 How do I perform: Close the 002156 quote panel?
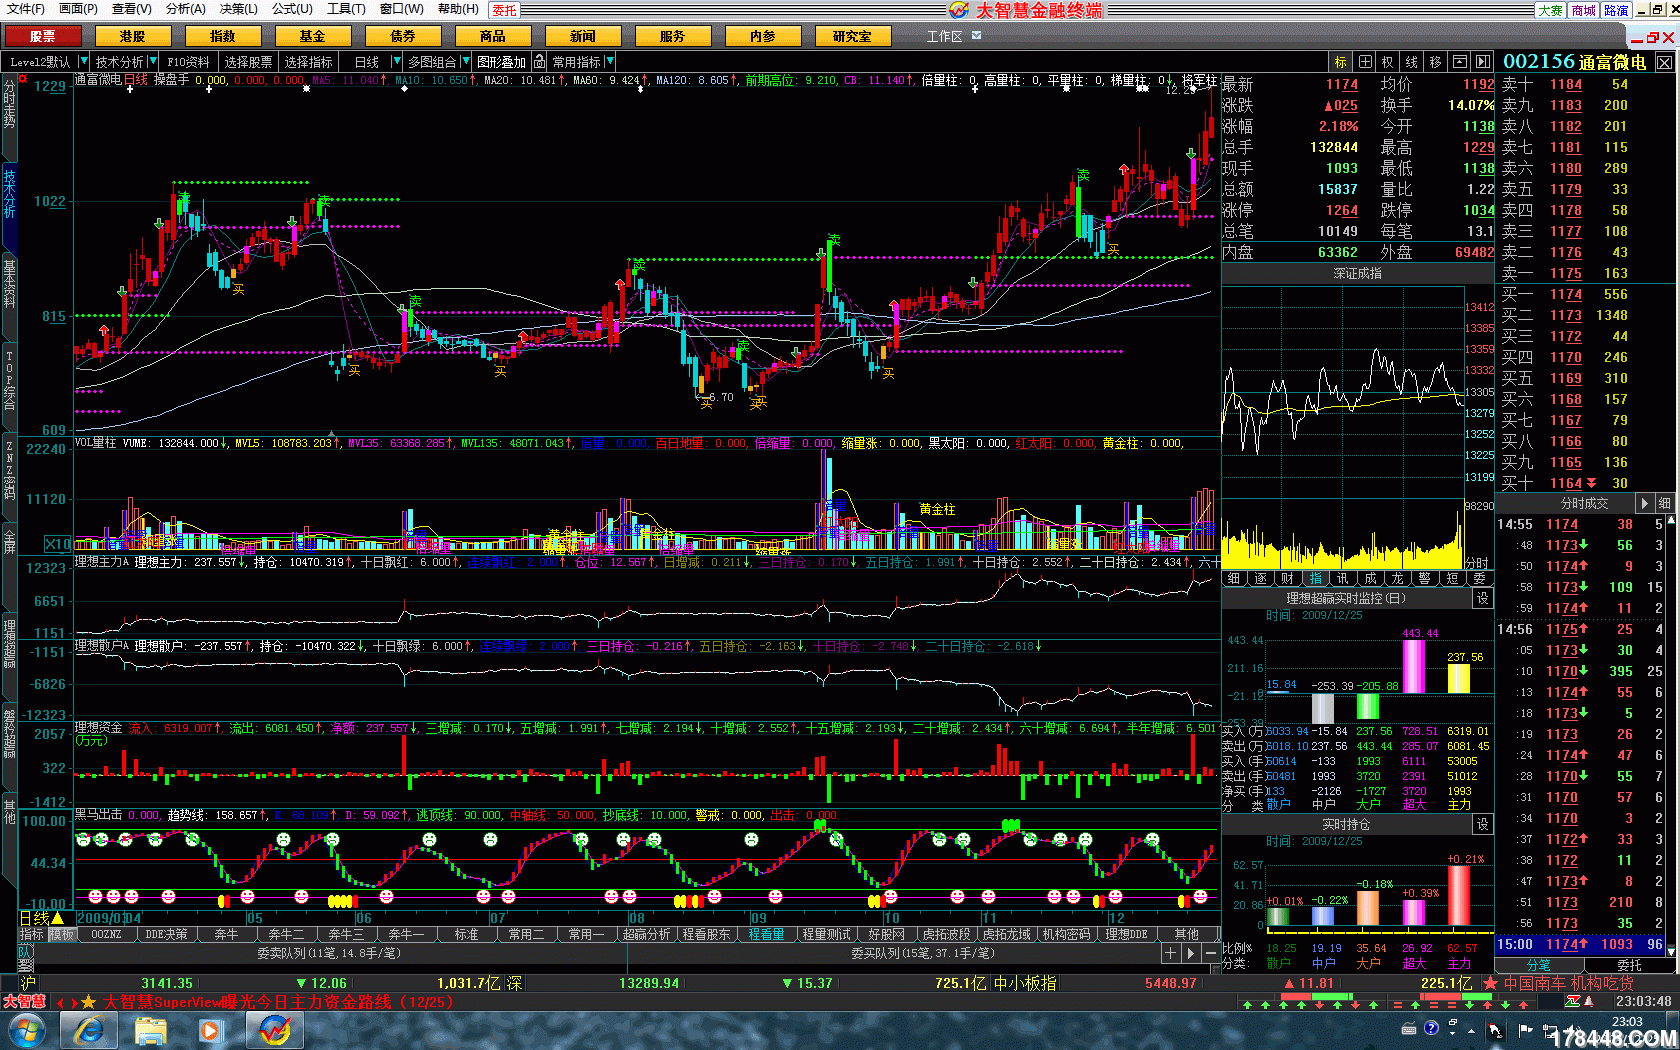[1664, 62]
